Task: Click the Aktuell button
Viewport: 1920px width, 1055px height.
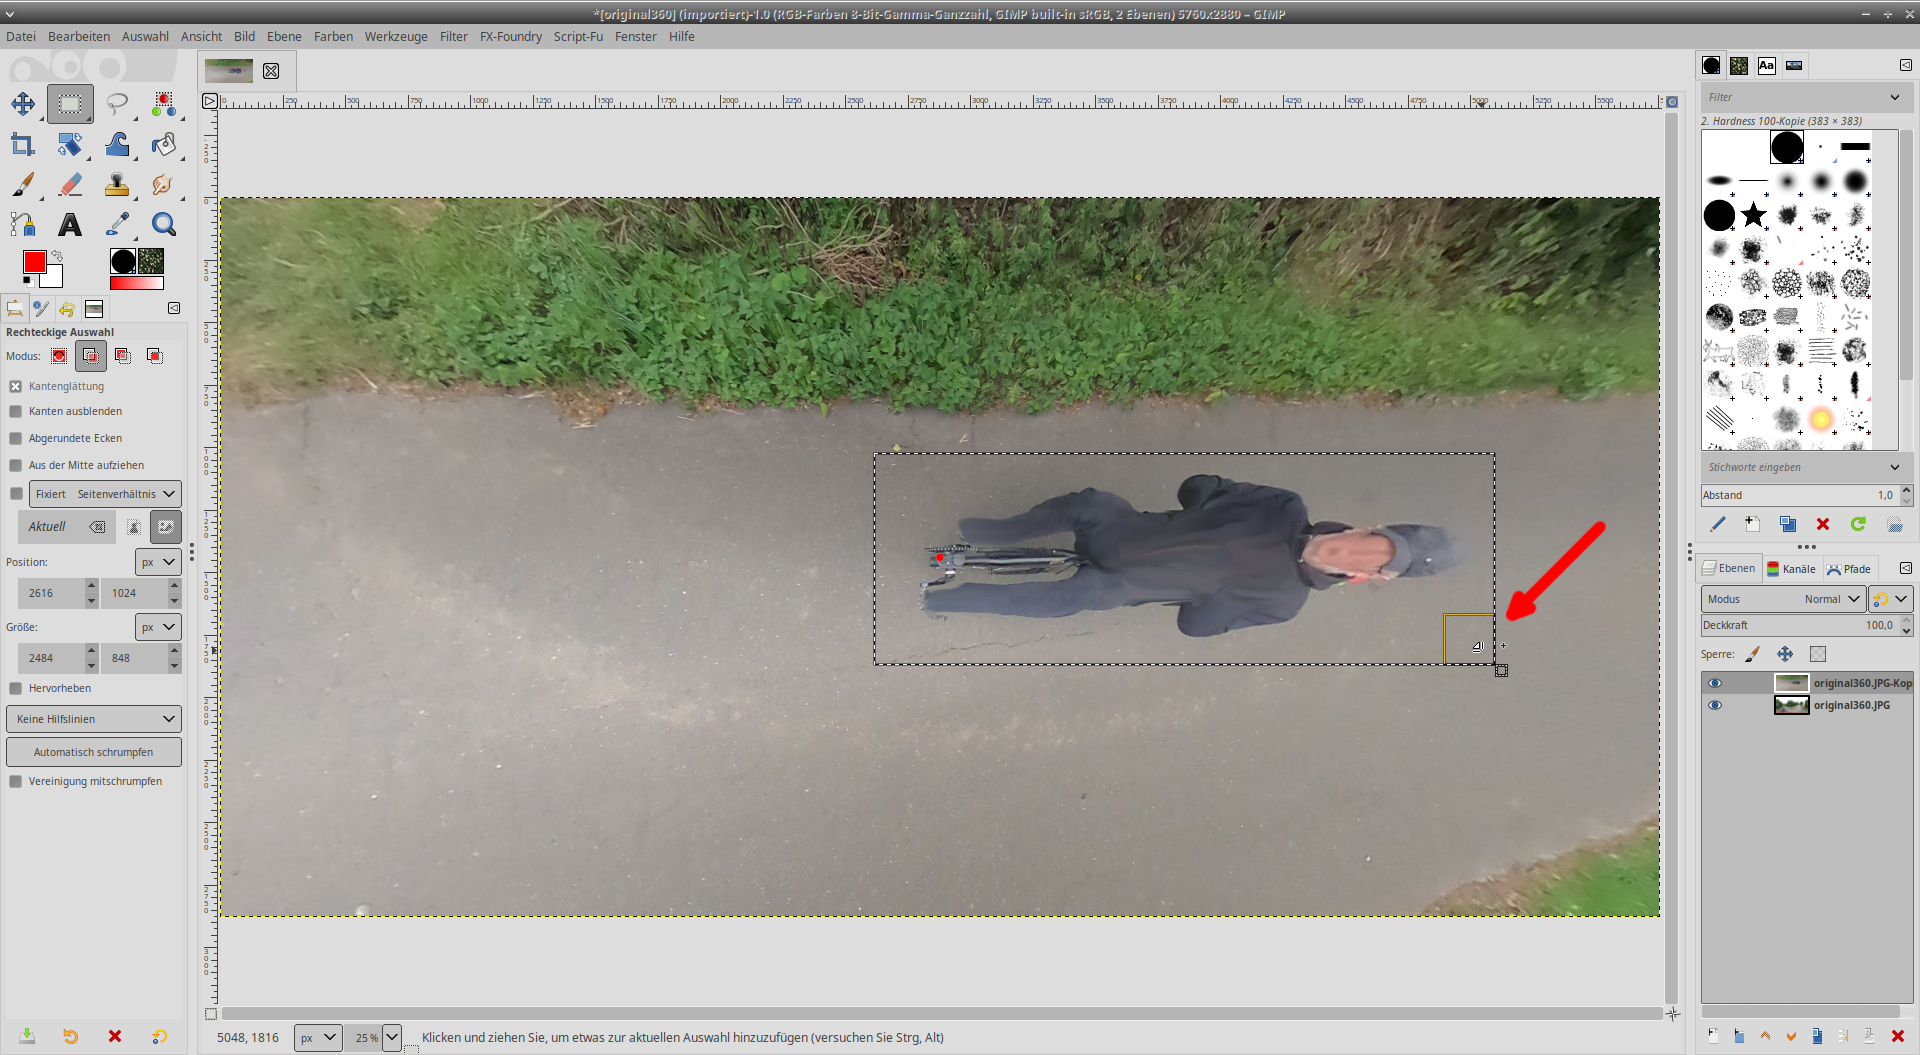Action: point(47,527)
